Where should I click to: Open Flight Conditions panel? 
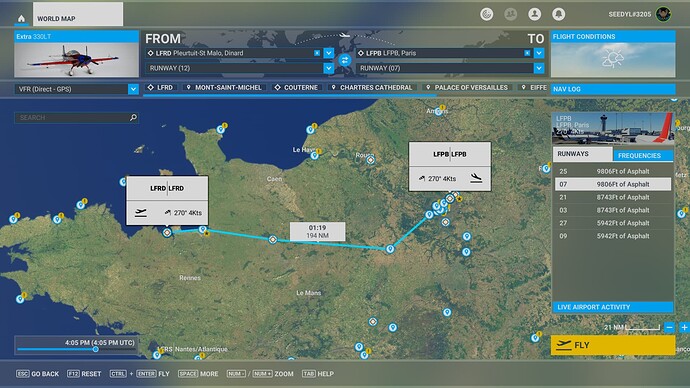point(613,54)
